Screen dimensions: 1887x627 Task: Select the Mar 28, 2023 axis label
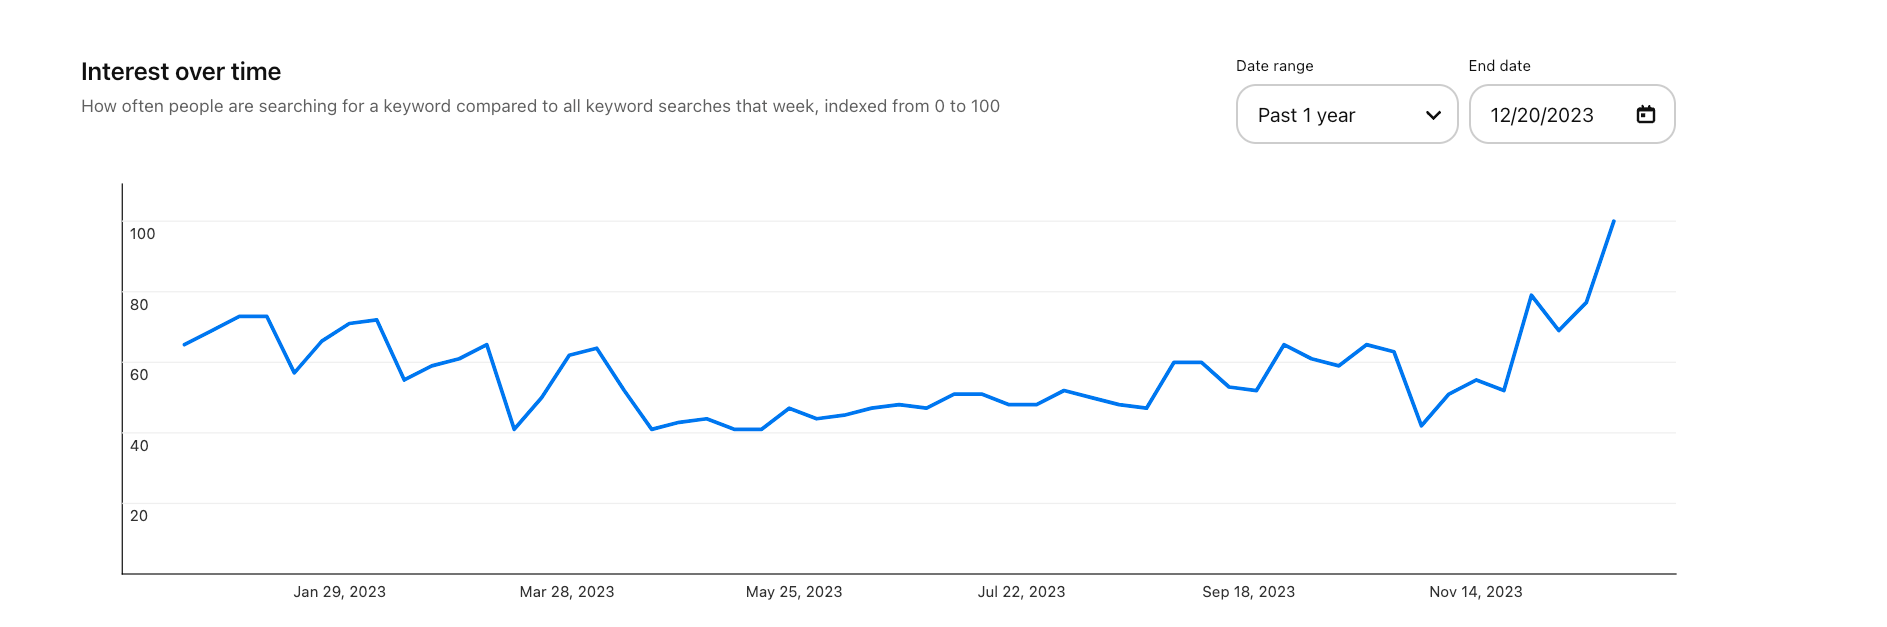[567, 592]
